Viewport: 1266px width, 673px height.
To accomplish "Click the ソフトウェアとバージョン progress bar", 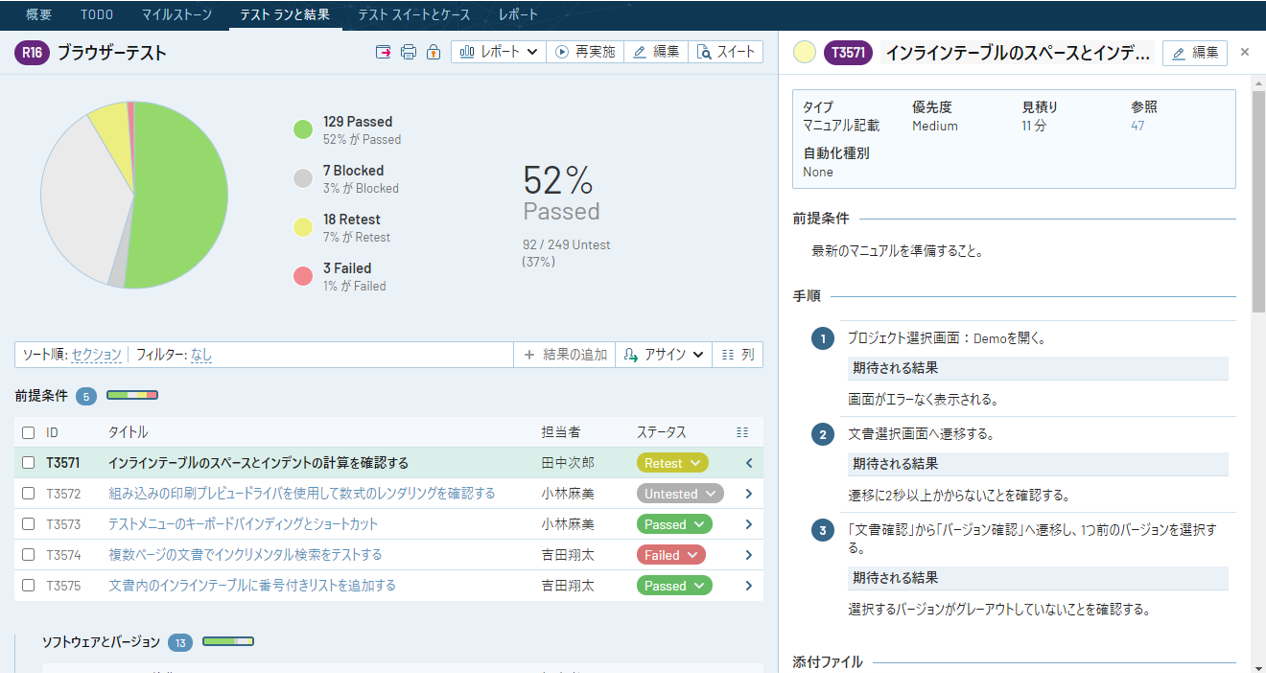I will point(228,642).
